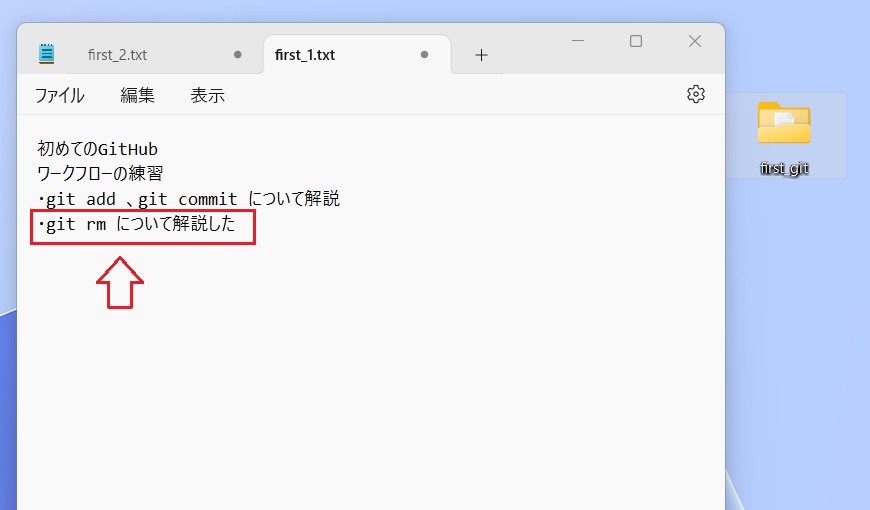Add a new tab with plus button
The image size is (870, 510).
(481, 55)
